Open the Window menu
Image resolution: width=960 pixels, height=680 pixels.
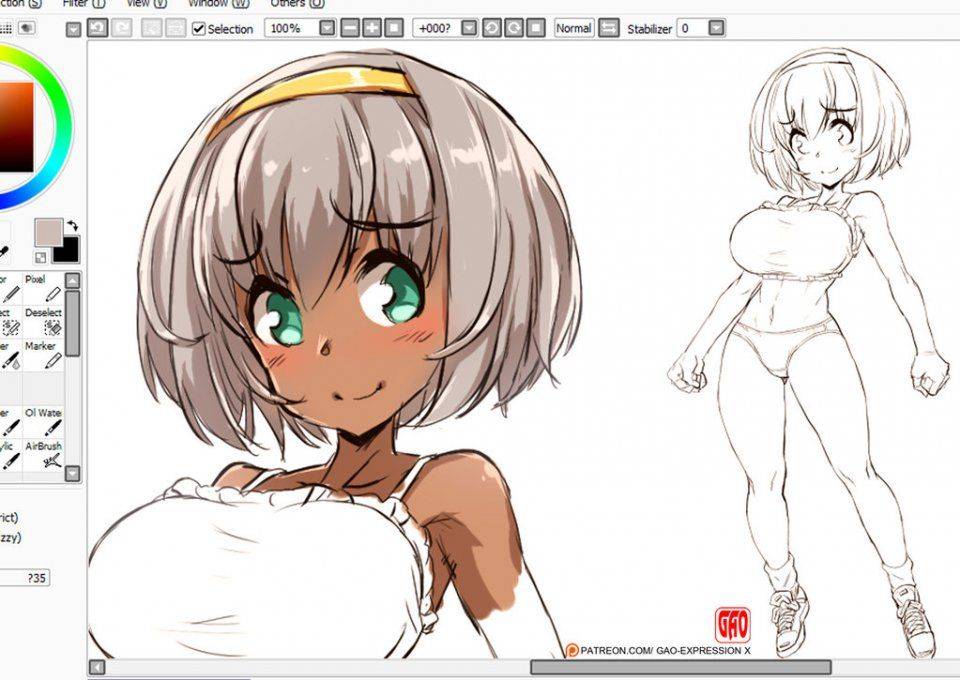click(219, 3)
